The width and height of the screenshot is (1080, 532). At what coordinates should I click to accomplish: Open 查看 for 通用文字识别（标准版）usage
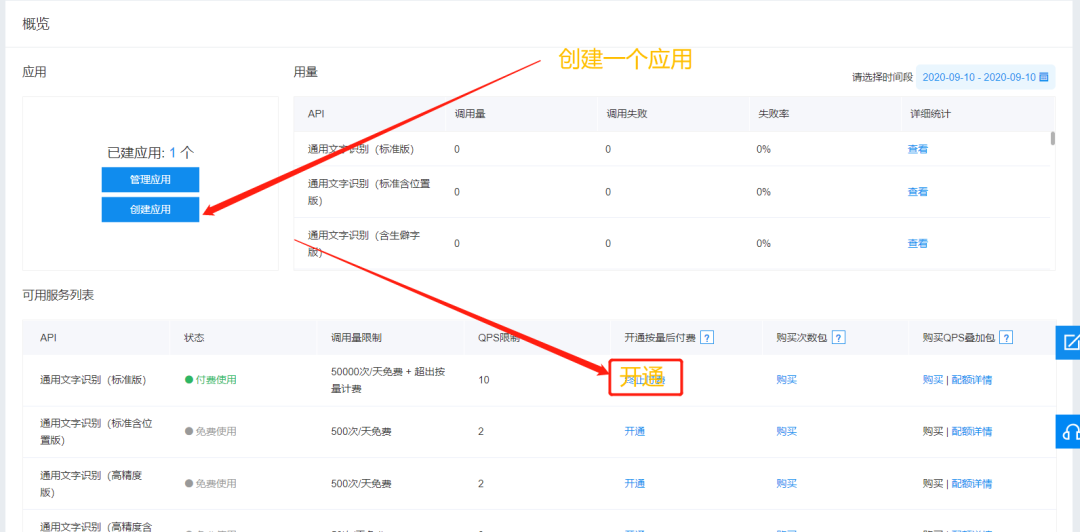click(x=917, y=149)
